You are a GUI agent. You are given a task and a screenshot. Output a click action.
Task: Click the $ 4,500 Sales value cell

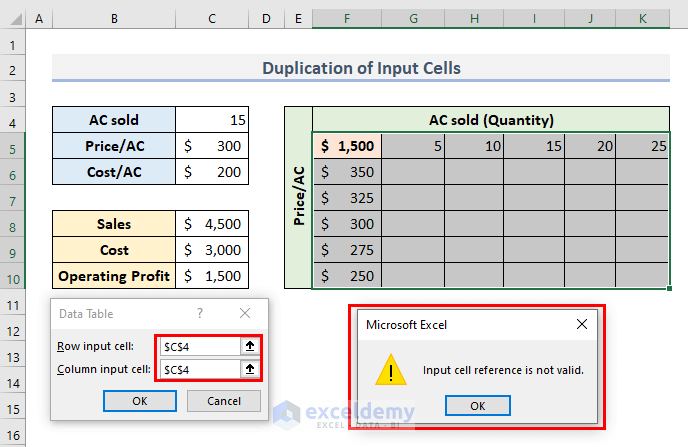(212, 224)
